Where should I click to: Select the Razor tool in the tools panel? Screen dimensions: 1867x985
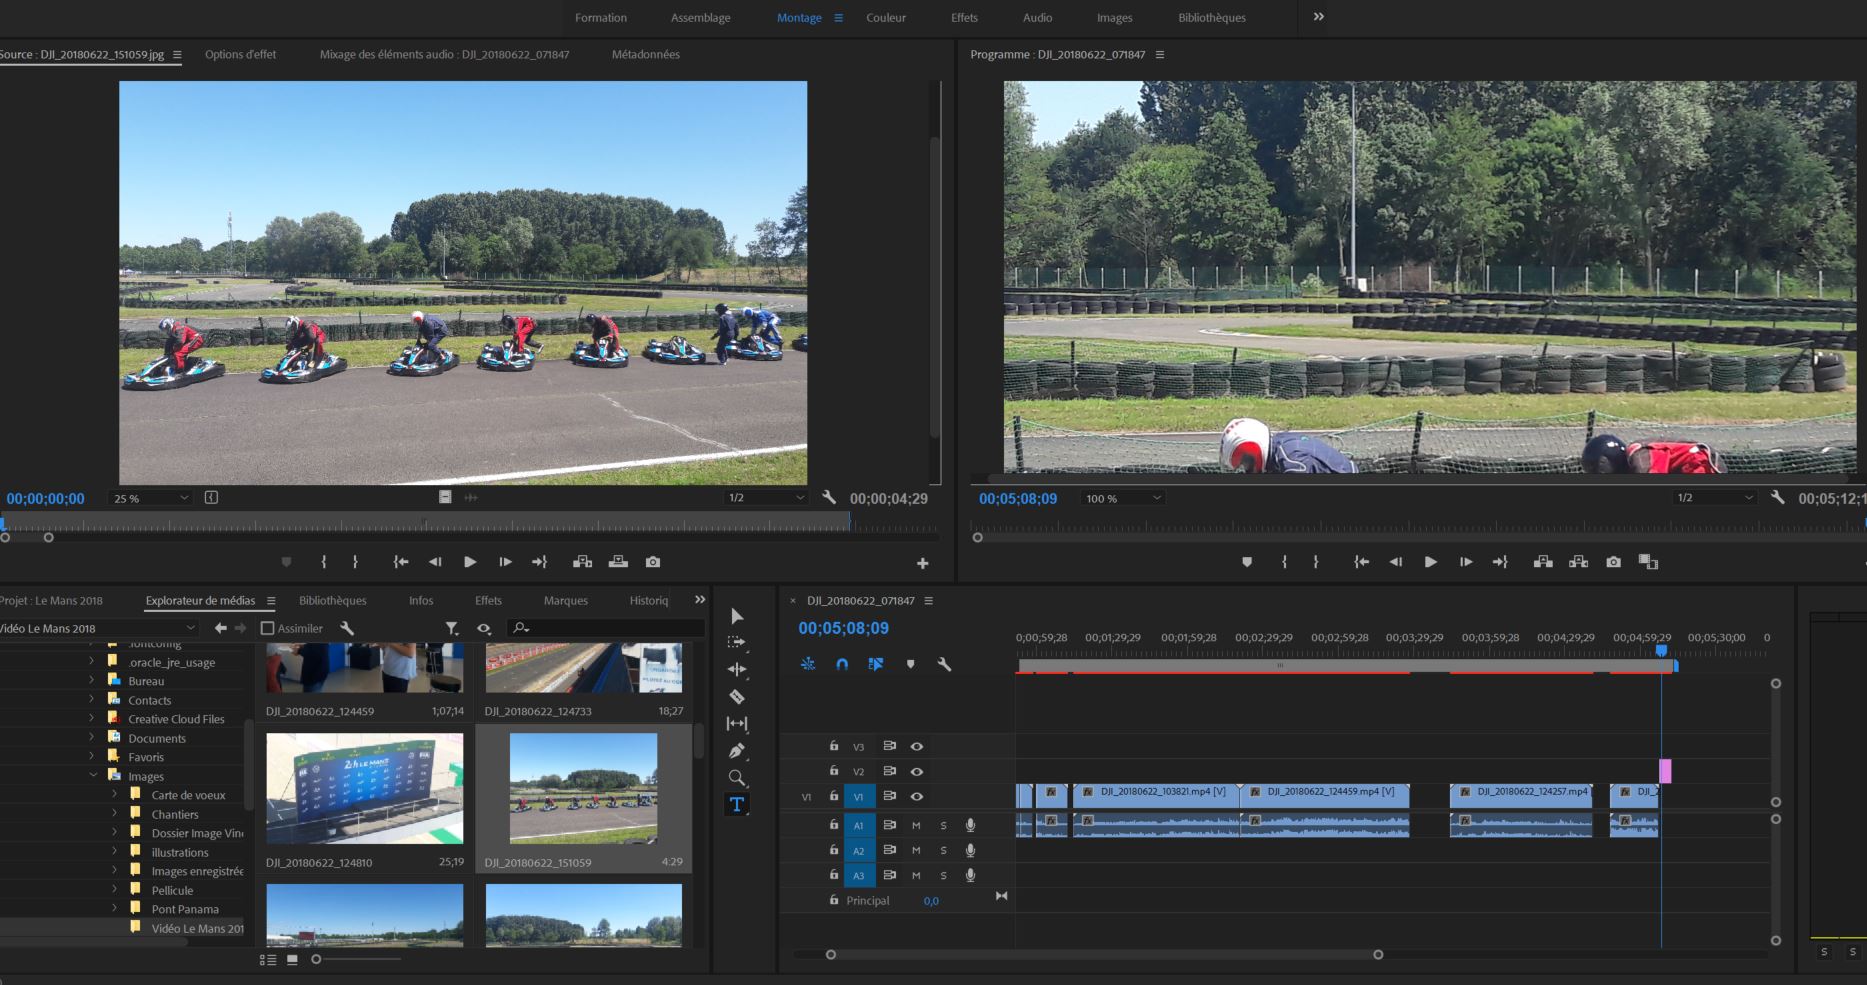point(737,697)
